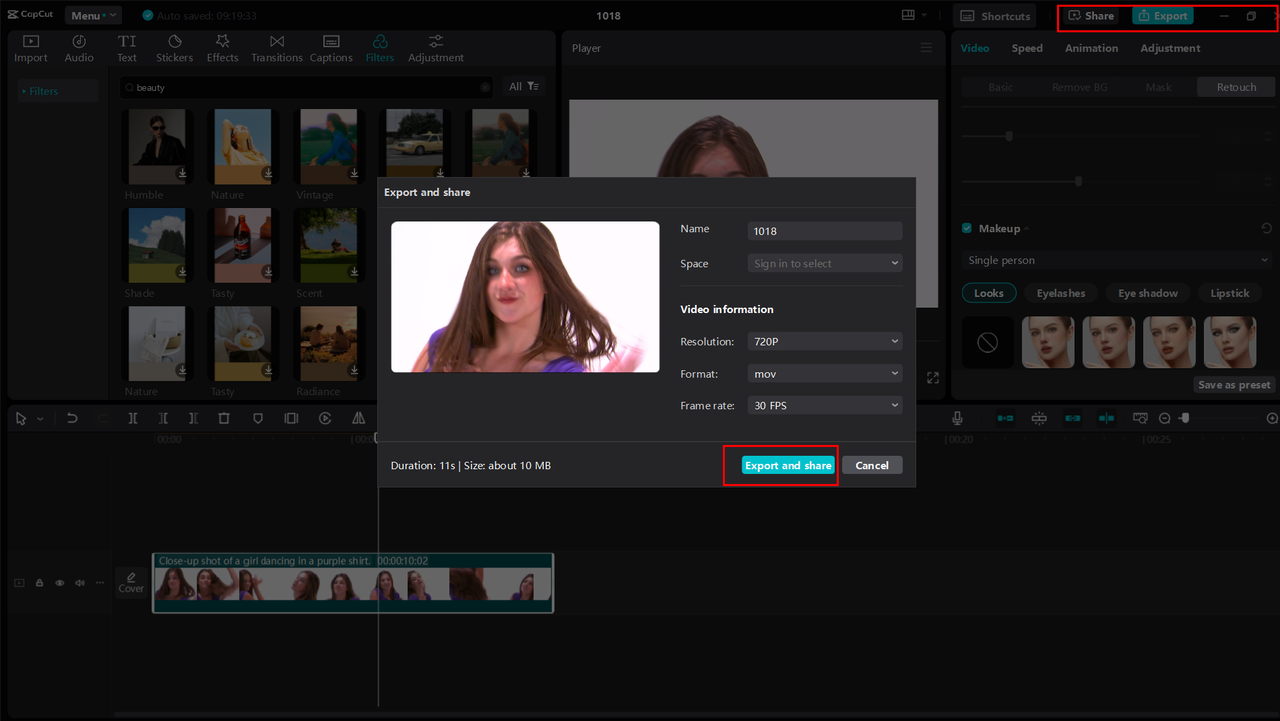
Task: Select the Split tool in timeline toolbar
Action: click(133, 418)
